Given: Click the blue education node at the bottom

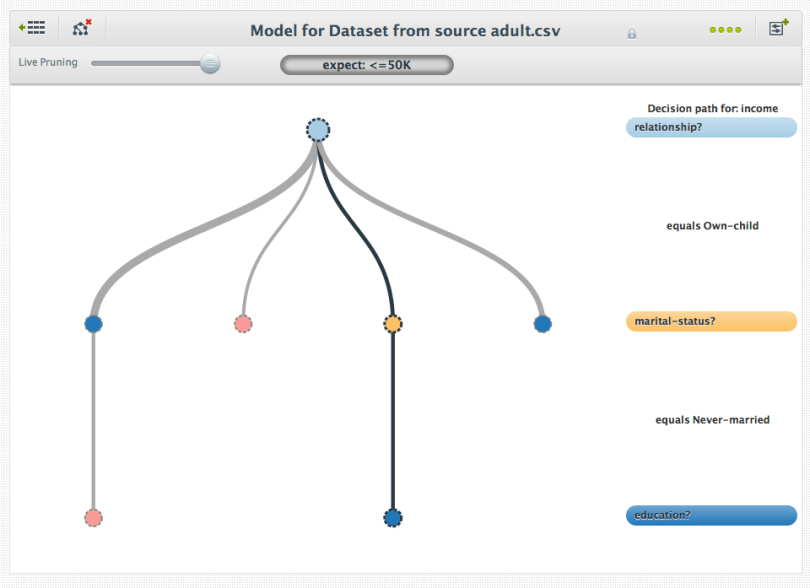Looking at the screenshot, I should click(392, 517).
